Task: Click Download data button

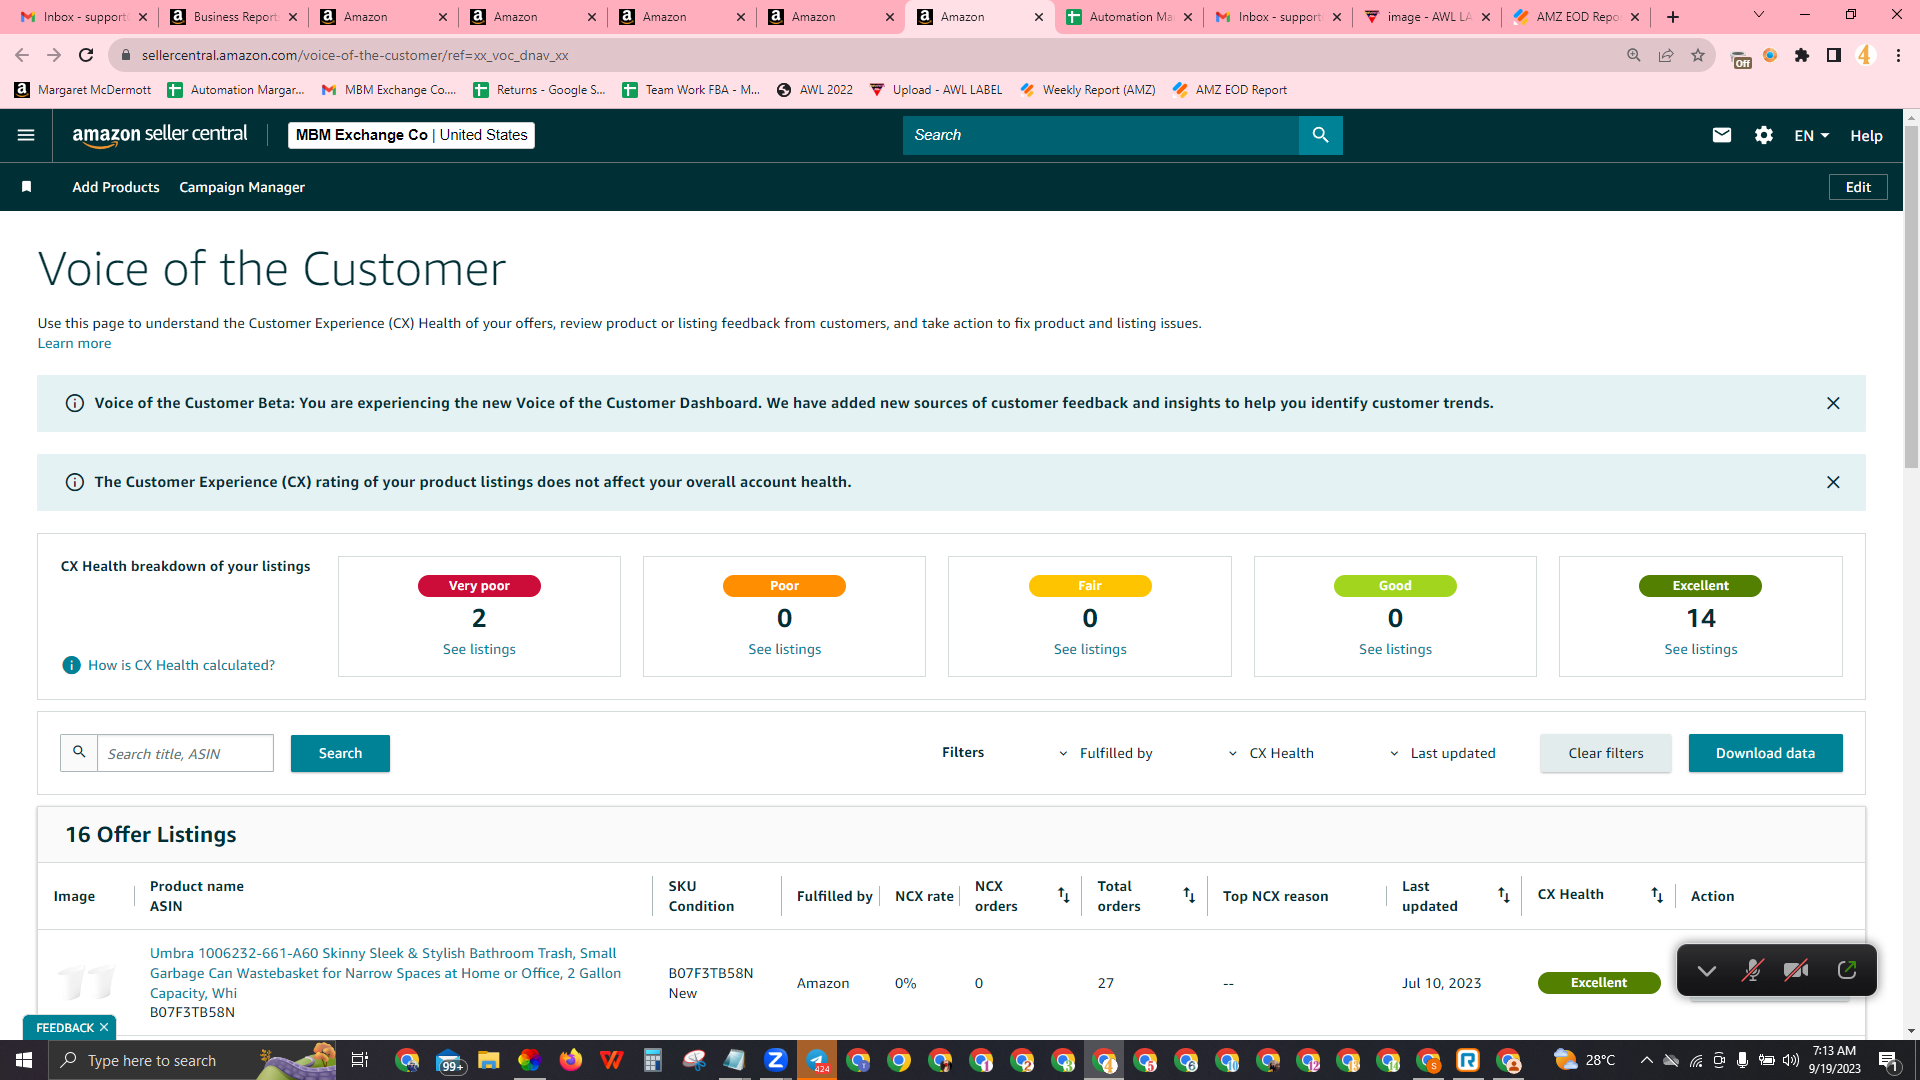Action: [1765, 753]
